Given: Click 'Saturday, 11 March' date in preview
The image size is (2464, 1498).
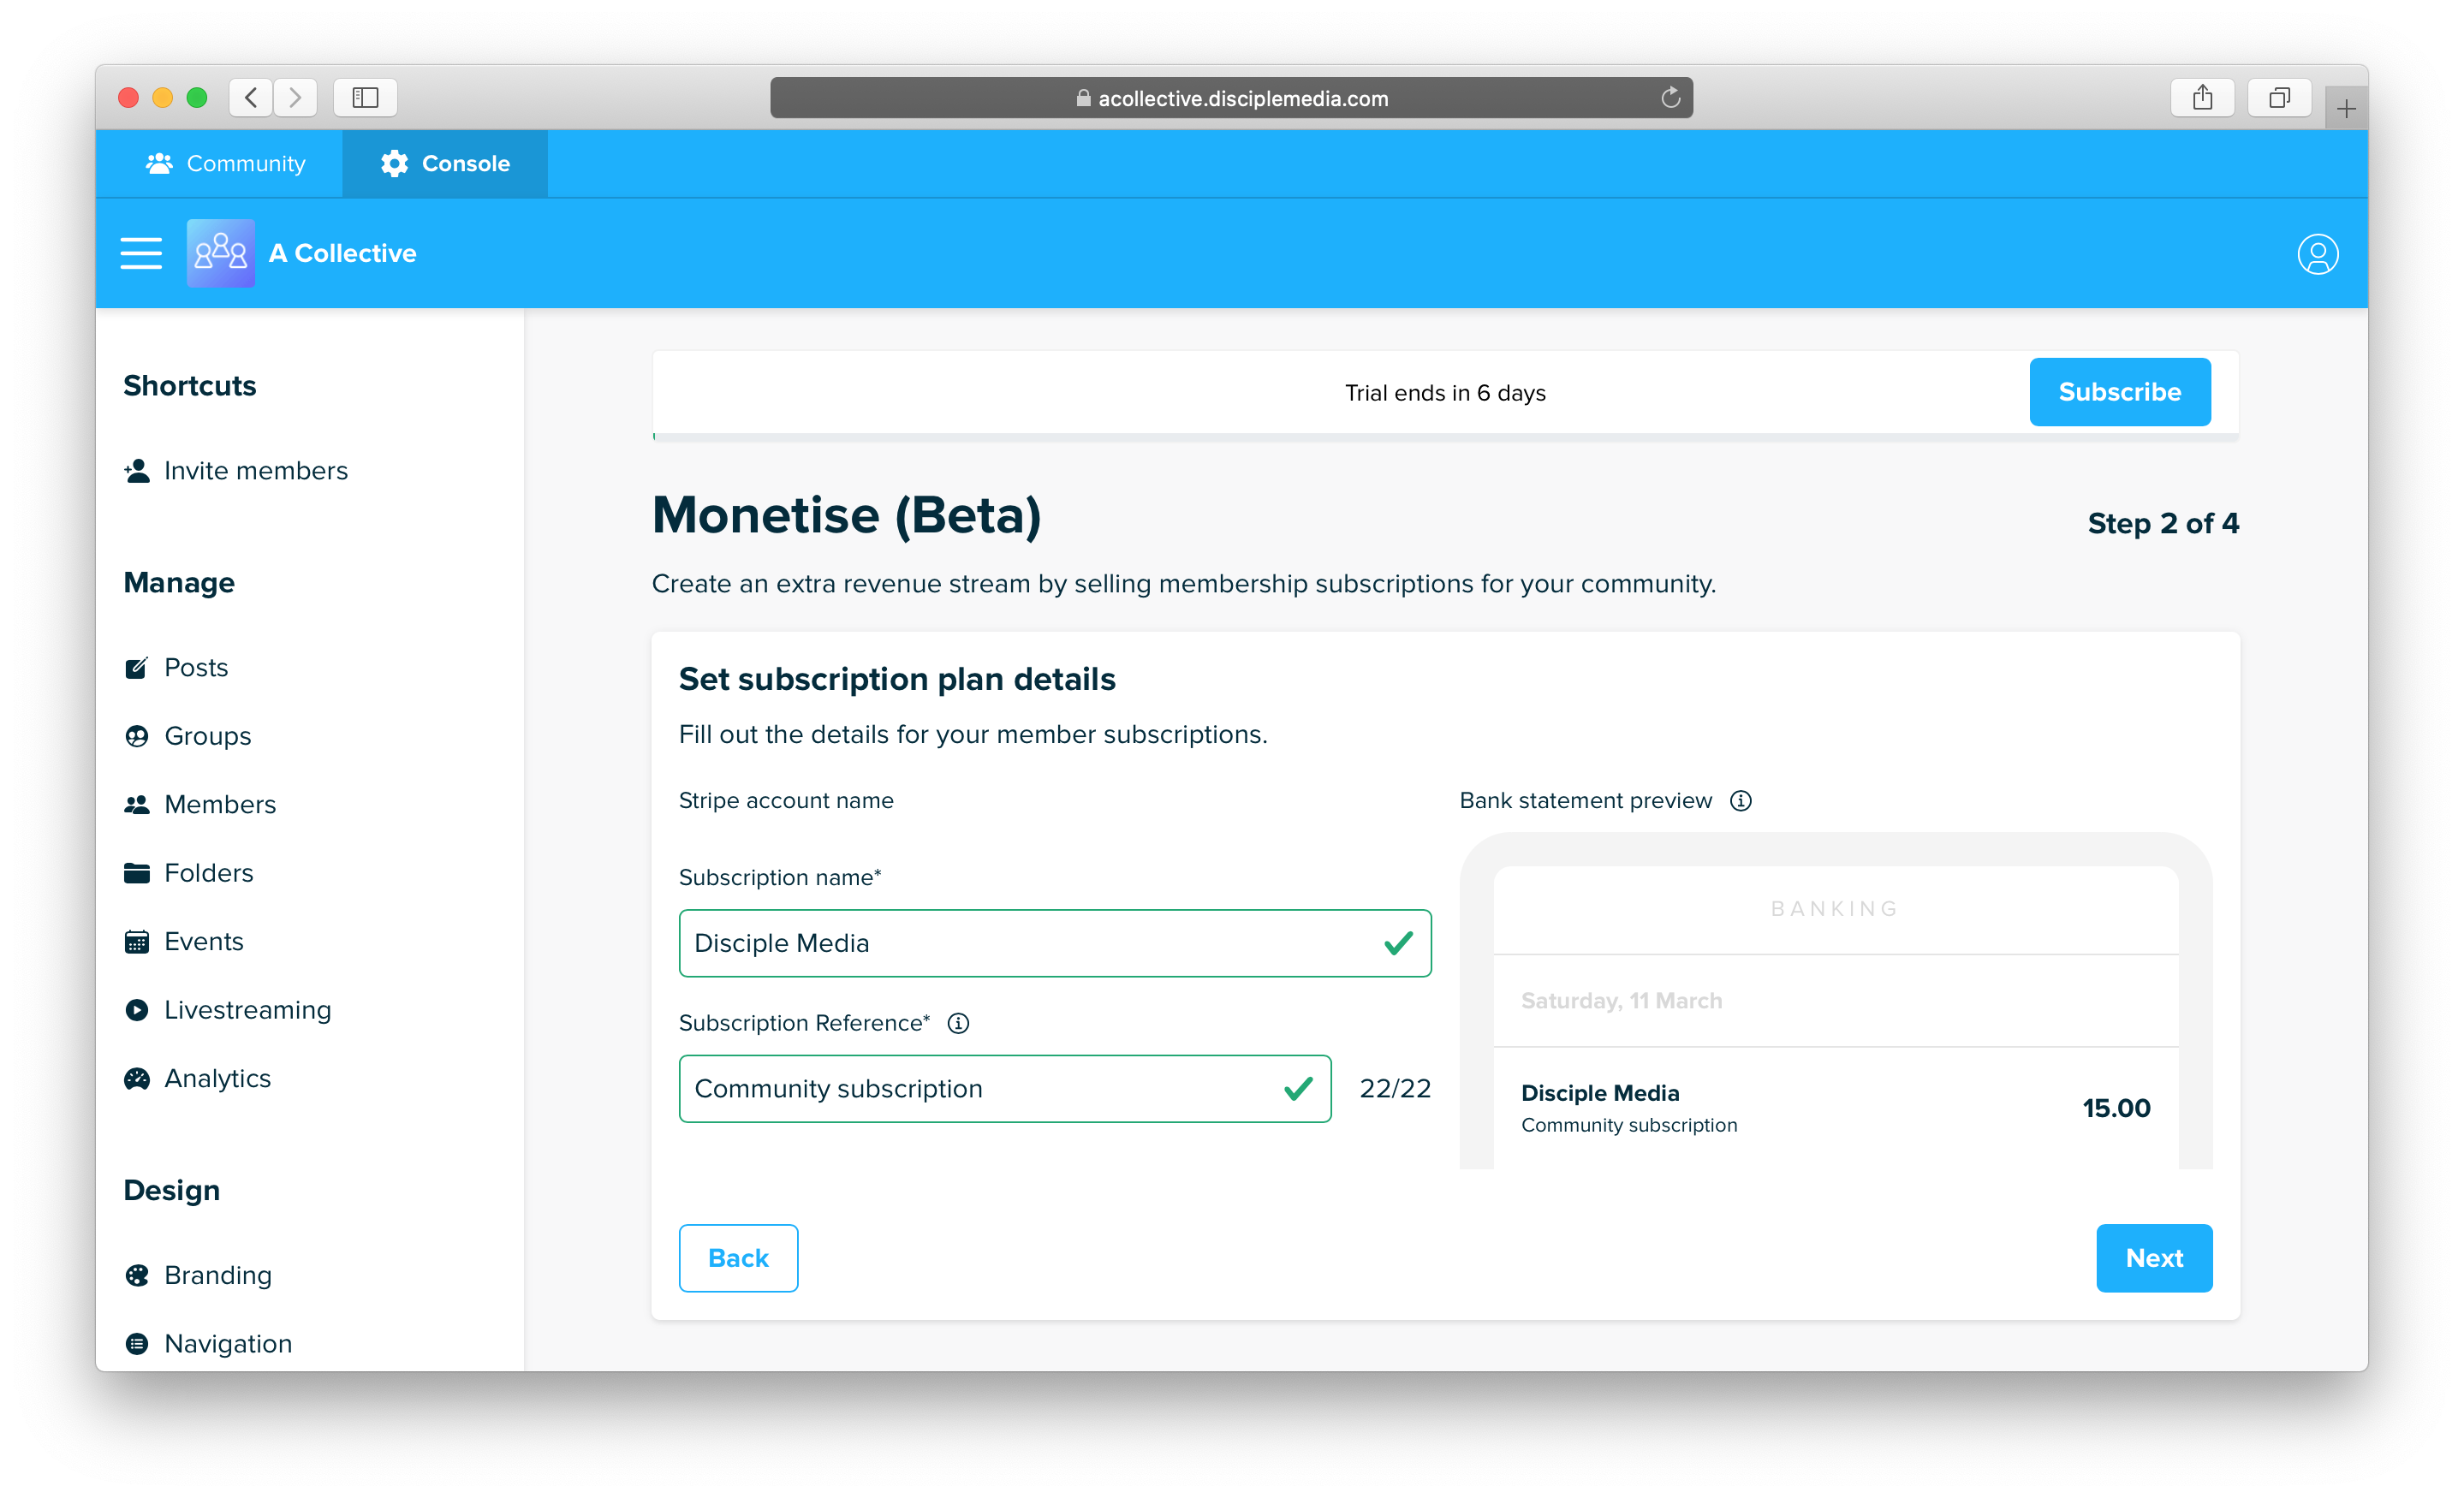Looking at the screenshot, I should [x=1621, y=1001].
